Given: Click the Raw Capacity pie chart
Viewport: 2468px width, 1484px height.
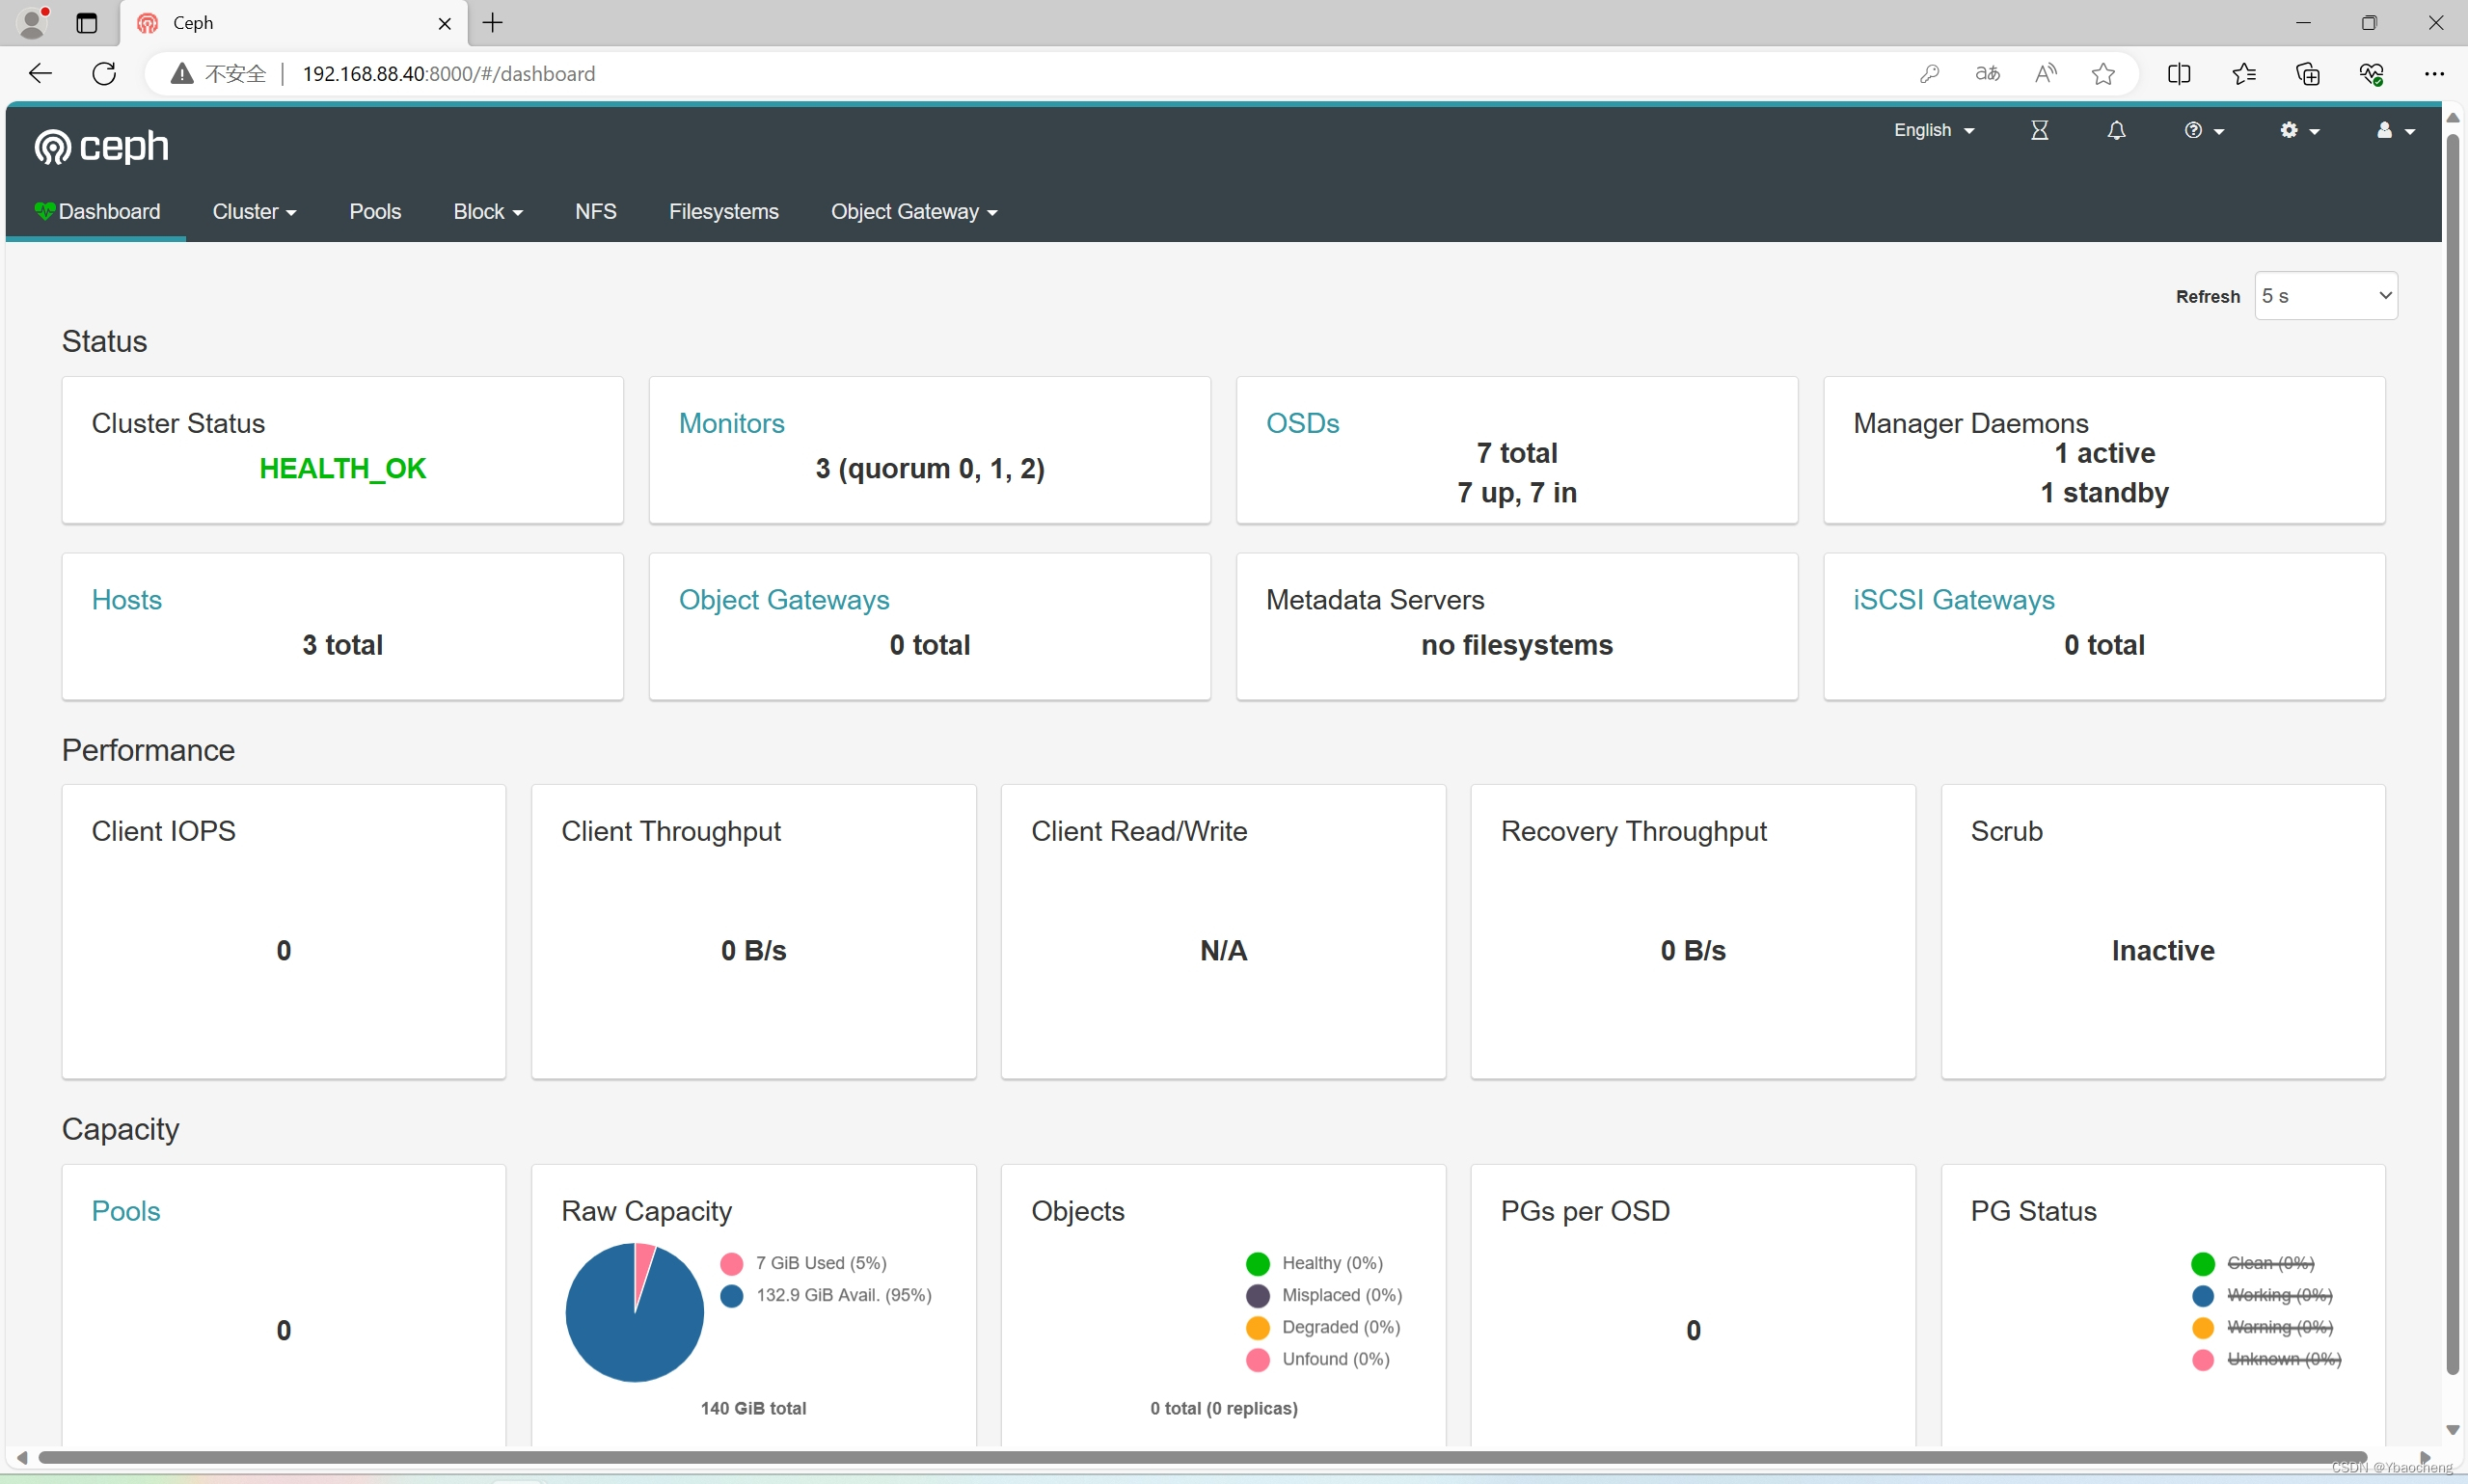Looking at the screenshot, I should click(634, 1312).
